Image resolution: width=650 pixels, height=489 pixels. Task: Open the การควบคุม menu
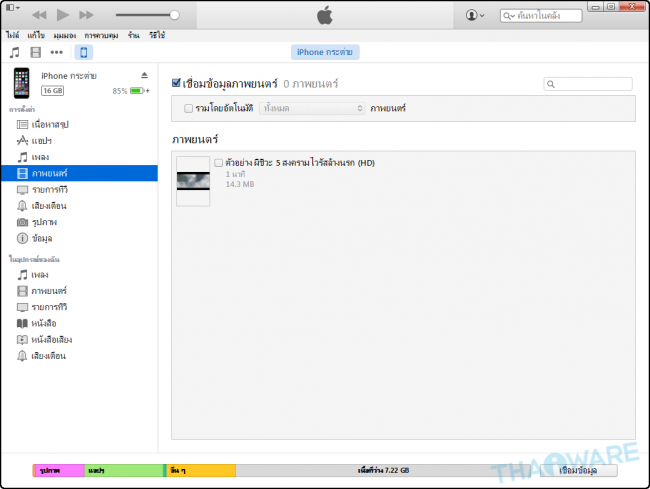101,36
